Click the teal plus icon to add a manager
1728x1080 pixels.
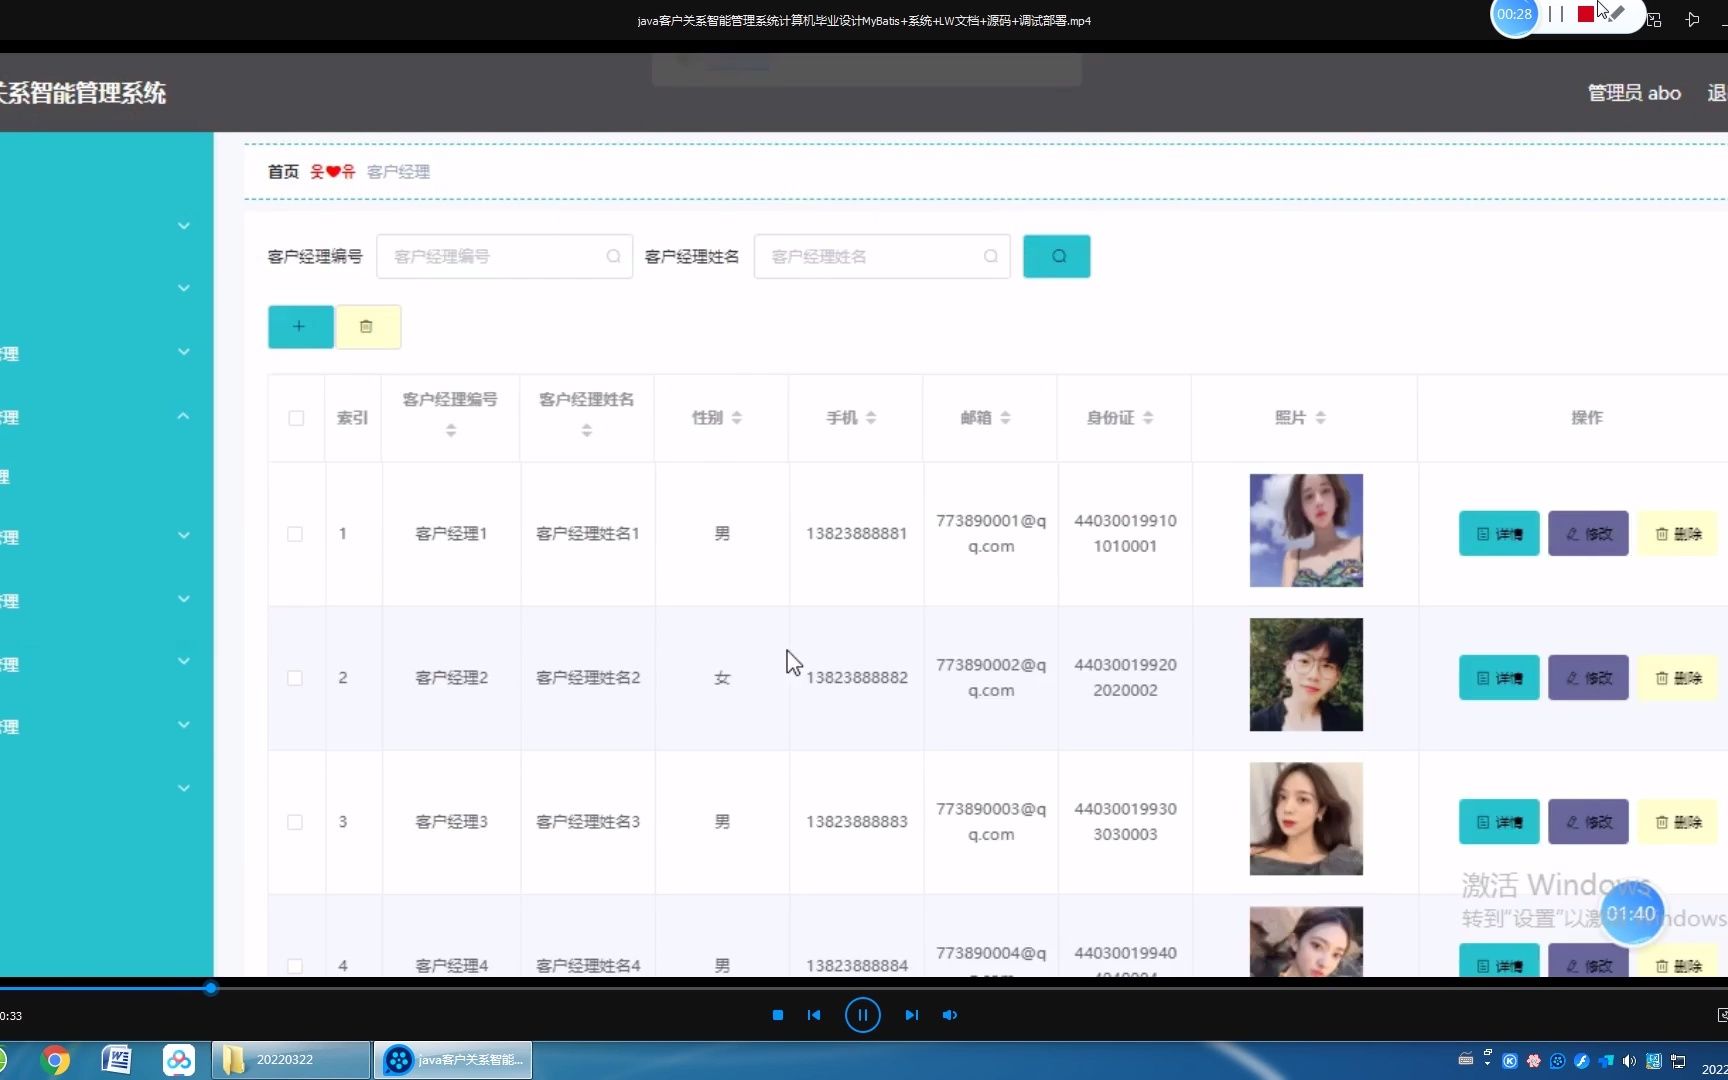pos(300,326)
